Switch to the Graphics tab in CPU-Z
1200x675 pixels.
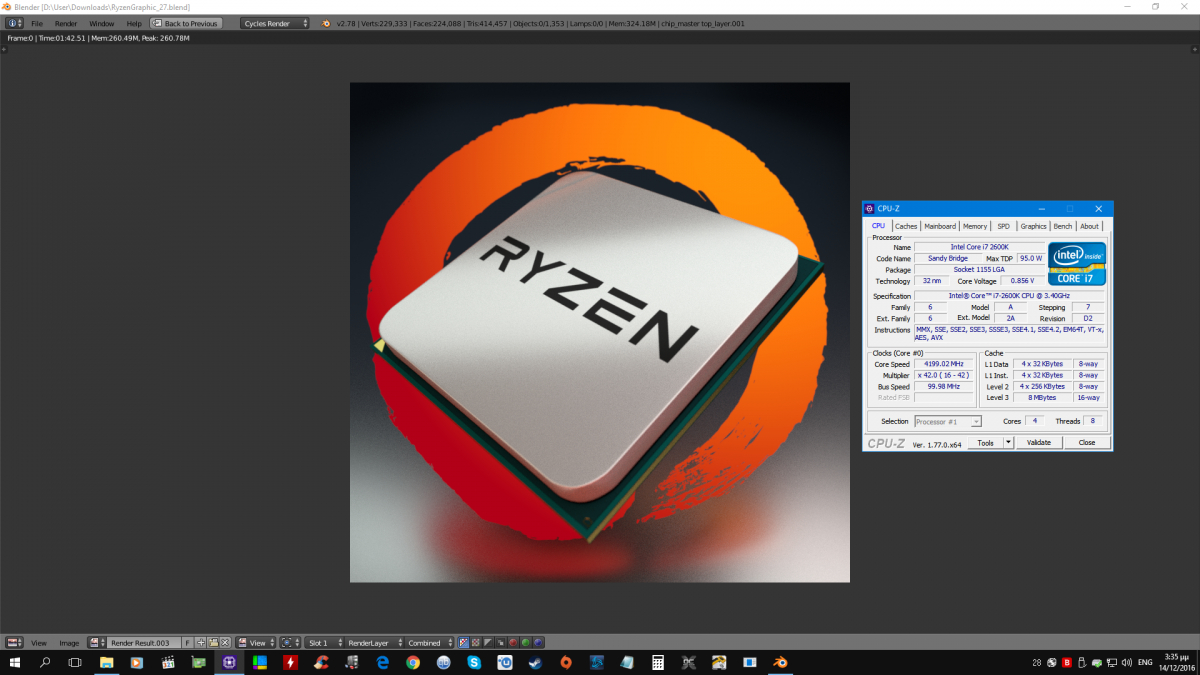1033,226
